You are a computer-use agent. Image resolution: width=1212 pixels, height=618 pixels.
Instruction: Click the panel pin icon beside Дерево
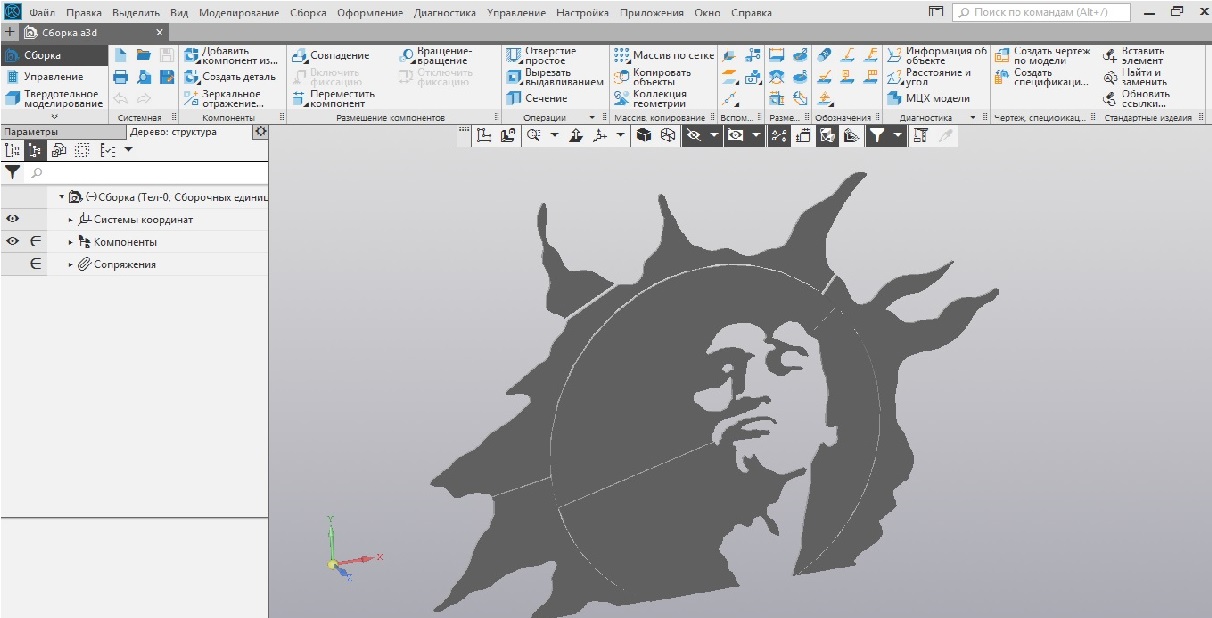point(260,132)
